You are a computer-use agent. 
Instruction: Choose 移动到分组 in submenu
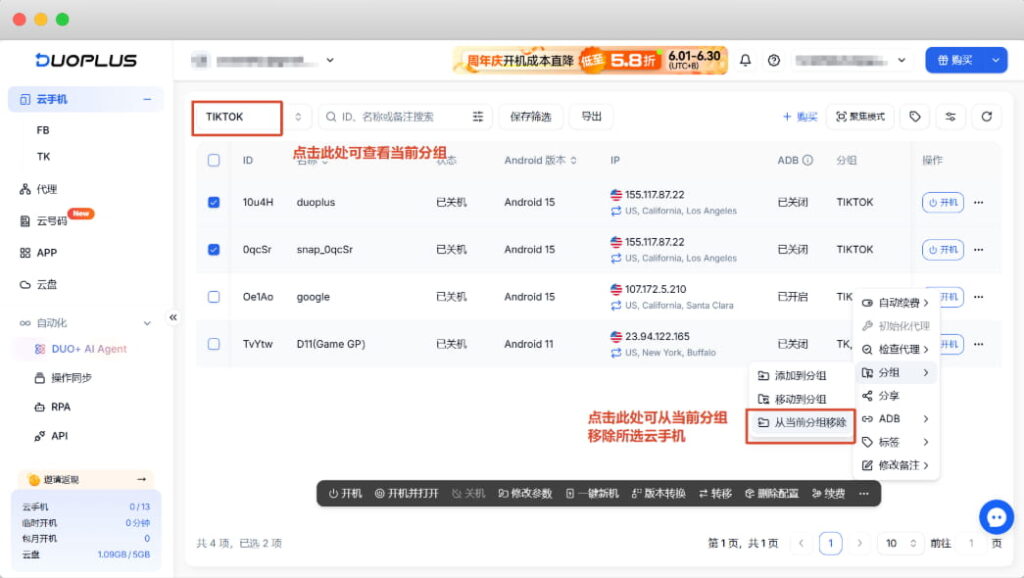801,399
